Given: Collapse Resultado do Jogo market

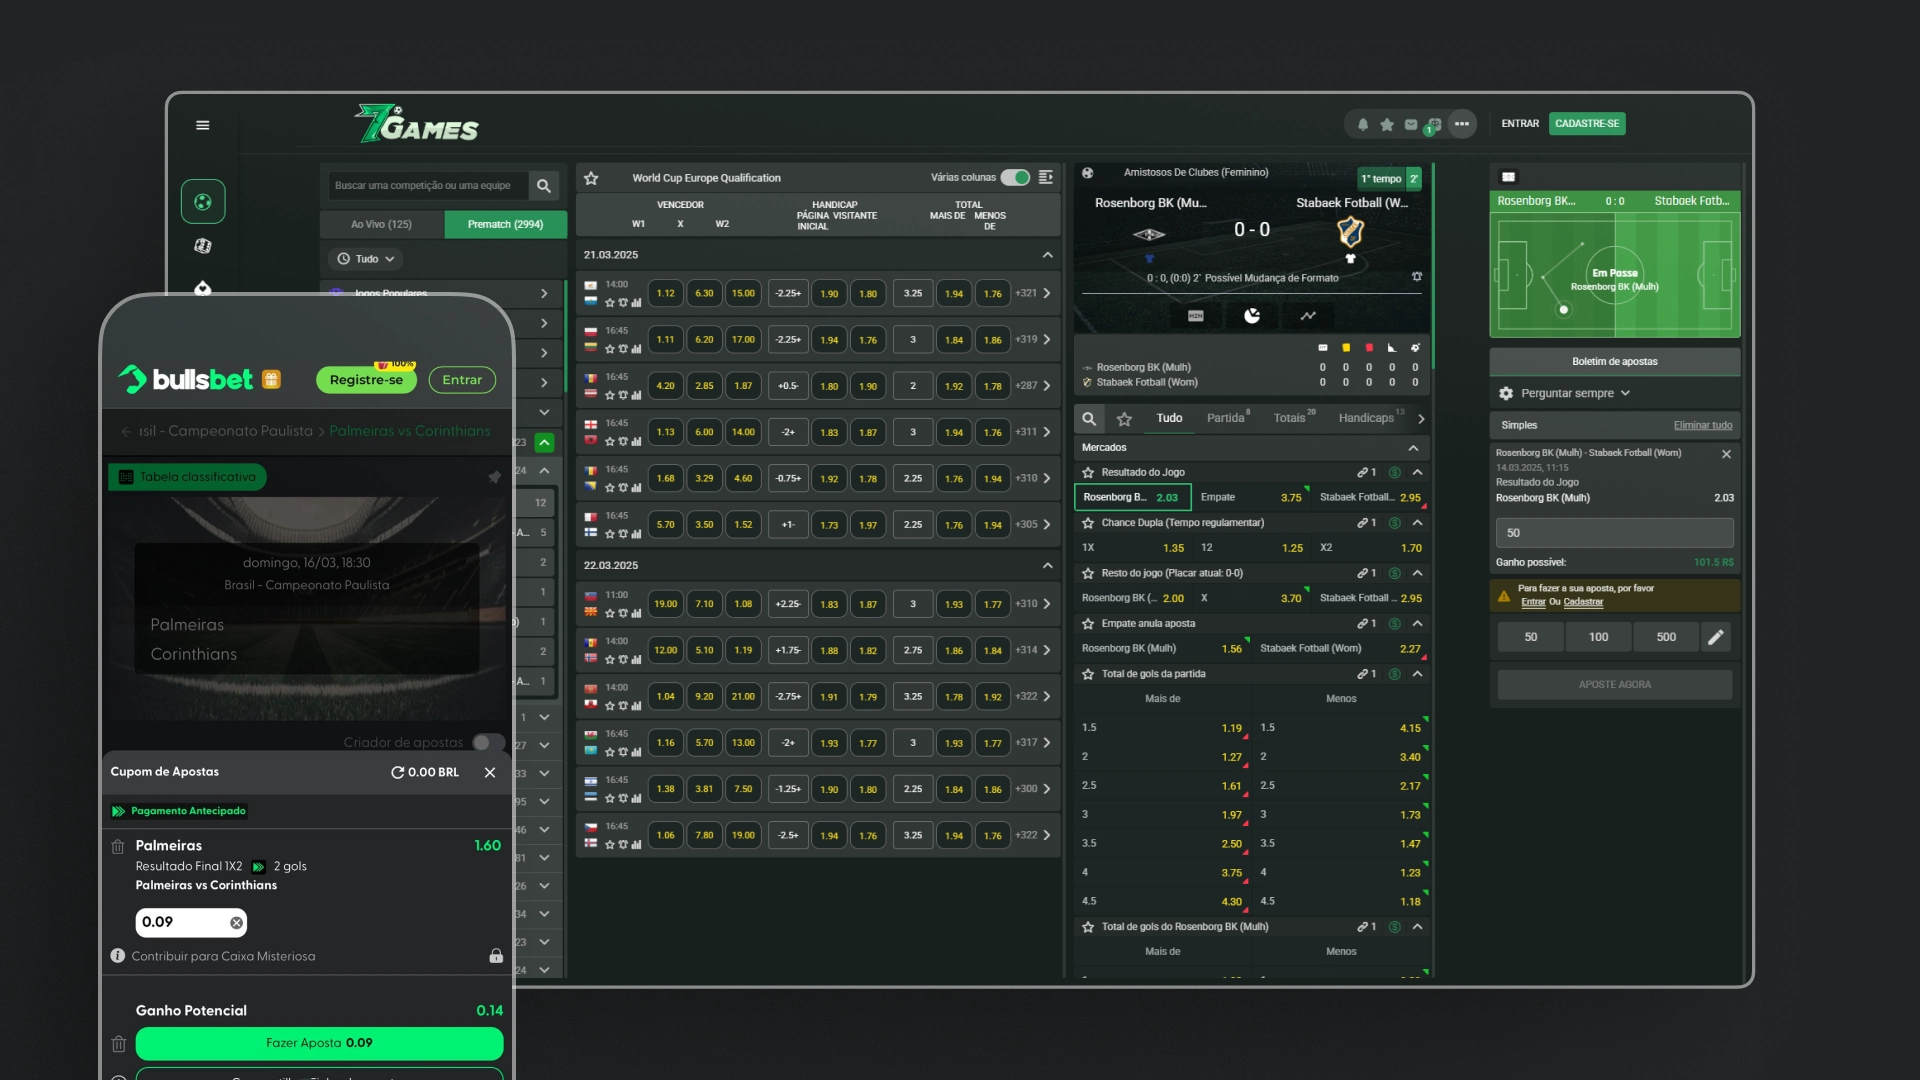Looking at the screenshot, I should [x=1417, y=472].
